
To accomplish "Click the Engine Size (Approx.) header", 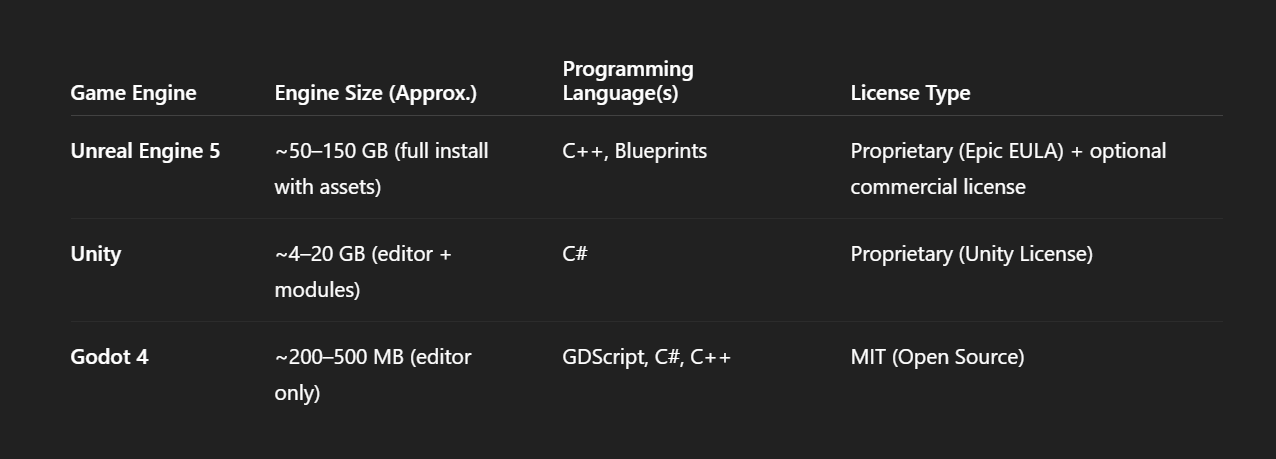I will [x=376, y=93].
